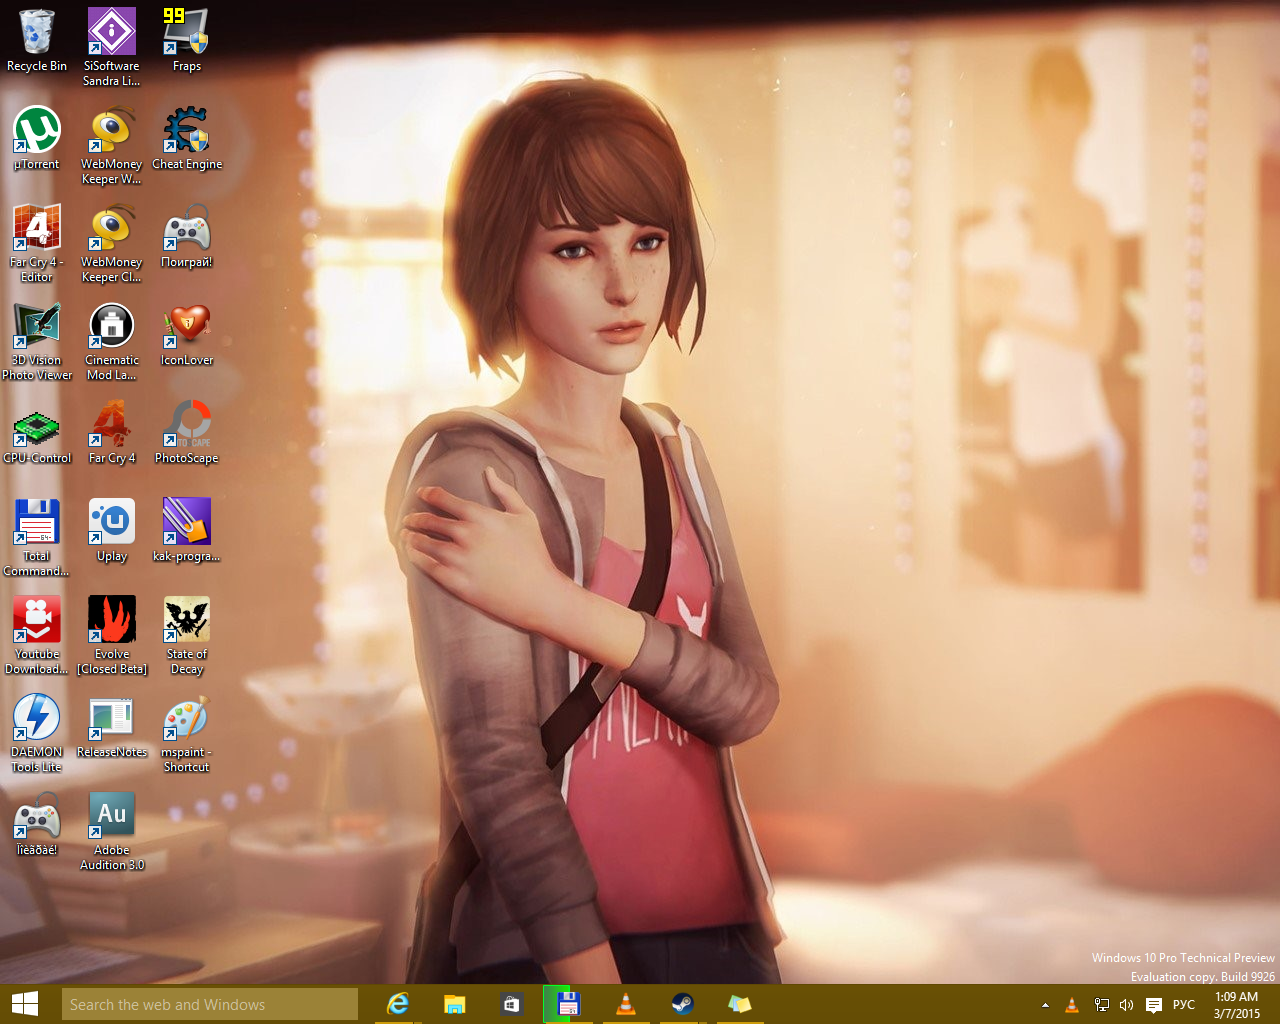Open 3D Vision Photo Viewer icon
This screenshot has height=1024, width=1280.
tap(37, 341)
